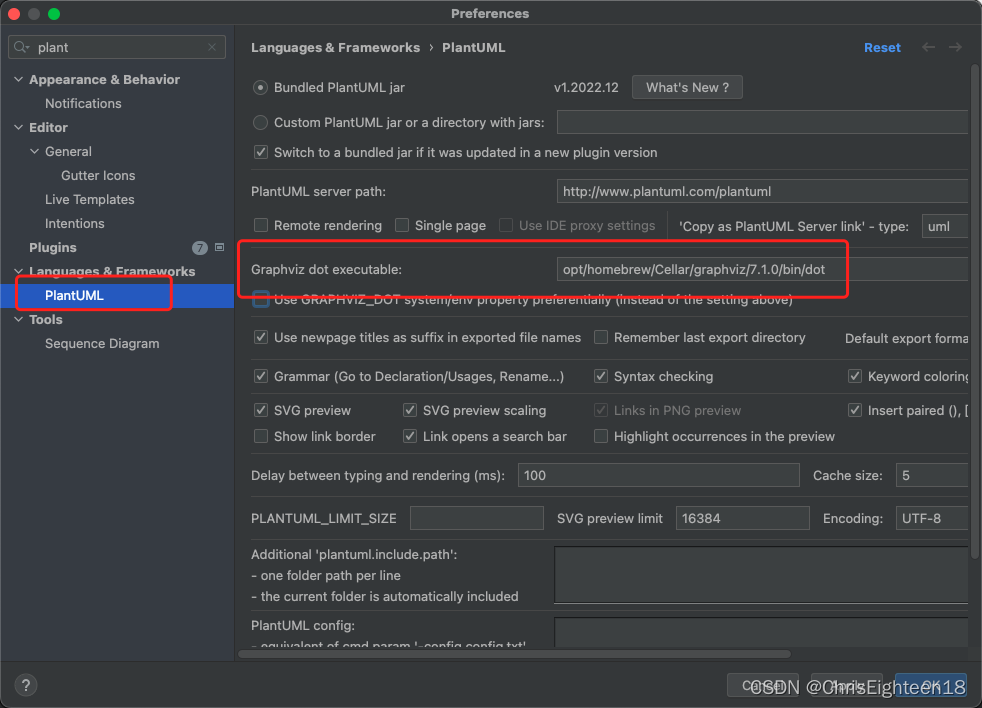Toggle SVG preview checkbox
This screenshot has height=708, width=982.
tap(261, 410)
